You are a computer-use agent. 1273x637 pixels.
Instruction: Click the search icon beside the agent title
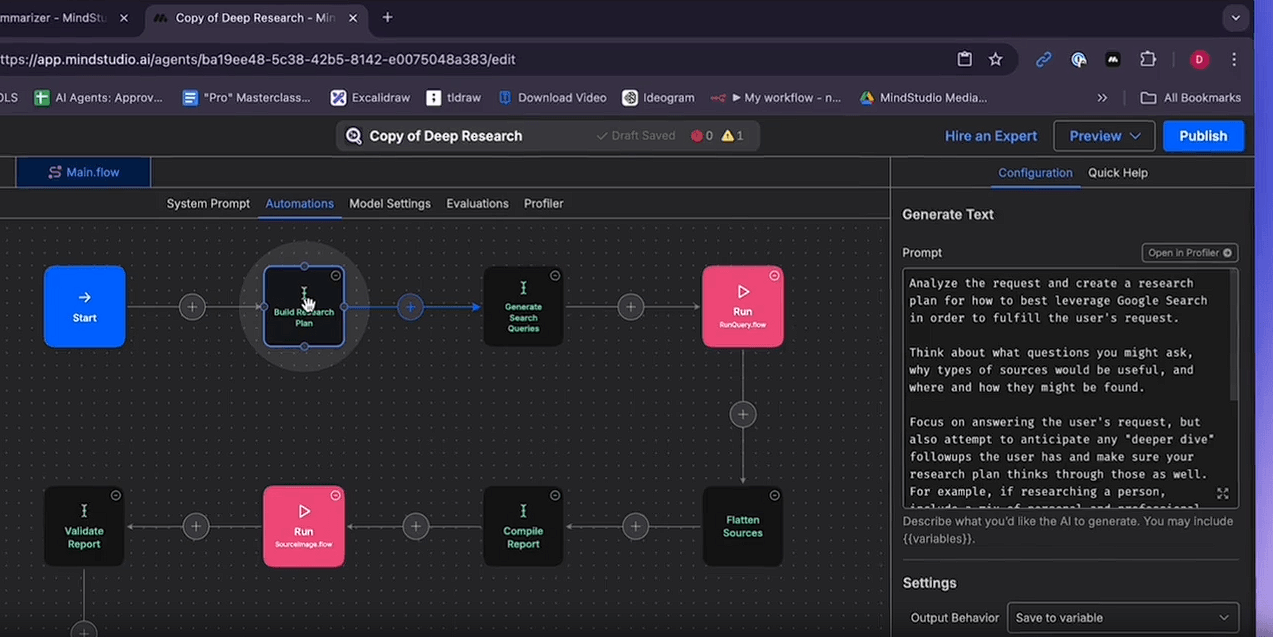(x=353, y=136)
